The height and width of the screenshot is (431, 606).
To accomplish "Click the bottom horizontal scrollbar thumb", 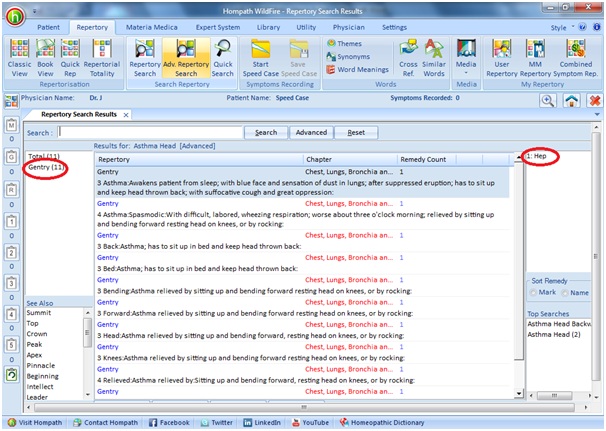I will [304, 407].
